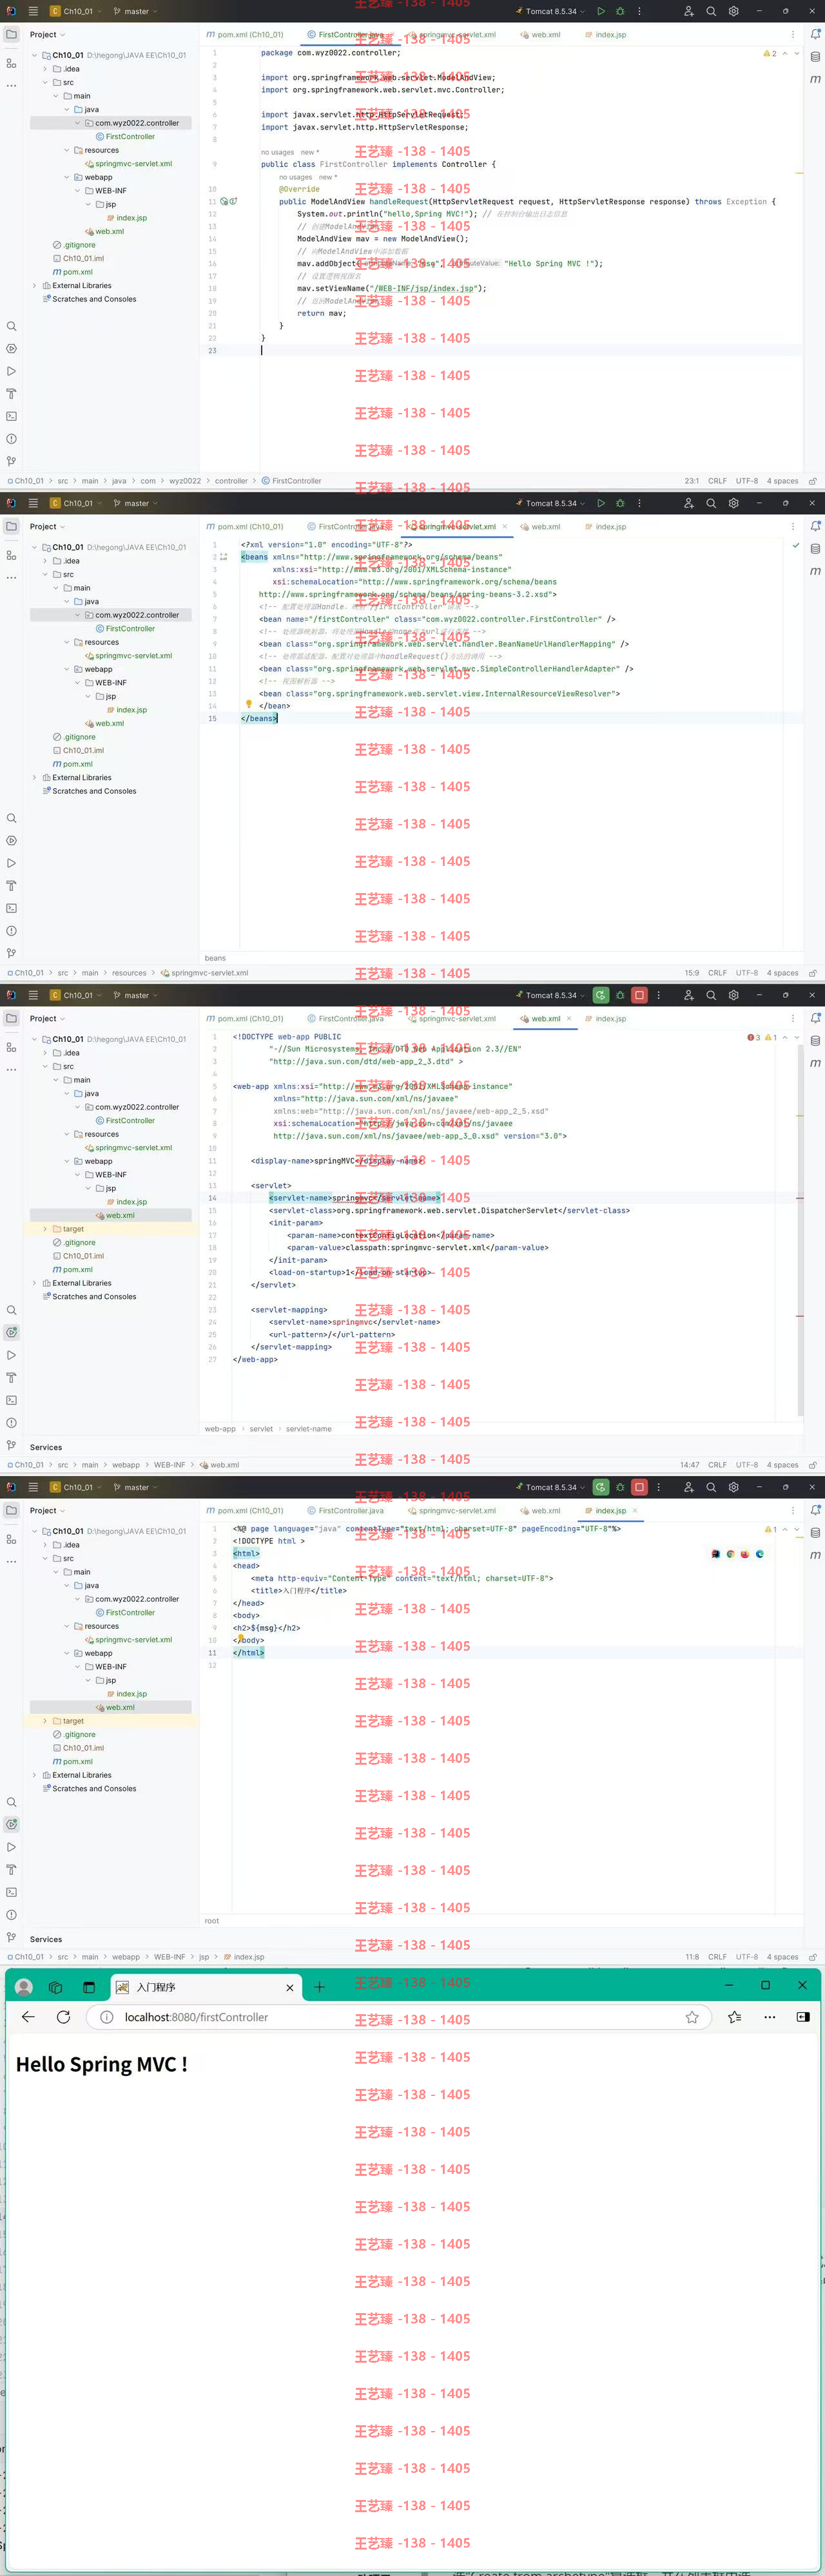Open Database tool in springmvc-servlet.xml window

[x=815, y=549]
